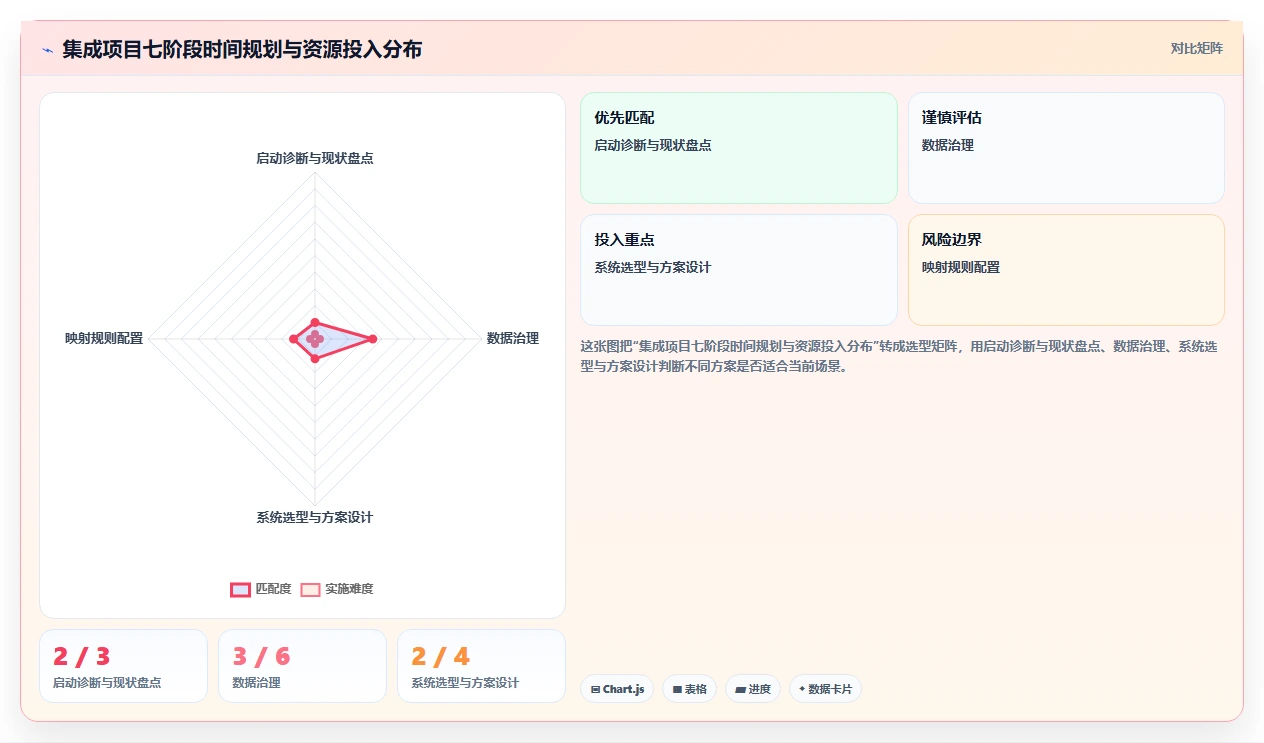Viewport: 1264px width, 743px height.
Task: Click 启动诊断与现状盘点 text in 优先匹配 card
Action: tap(653, 145)
